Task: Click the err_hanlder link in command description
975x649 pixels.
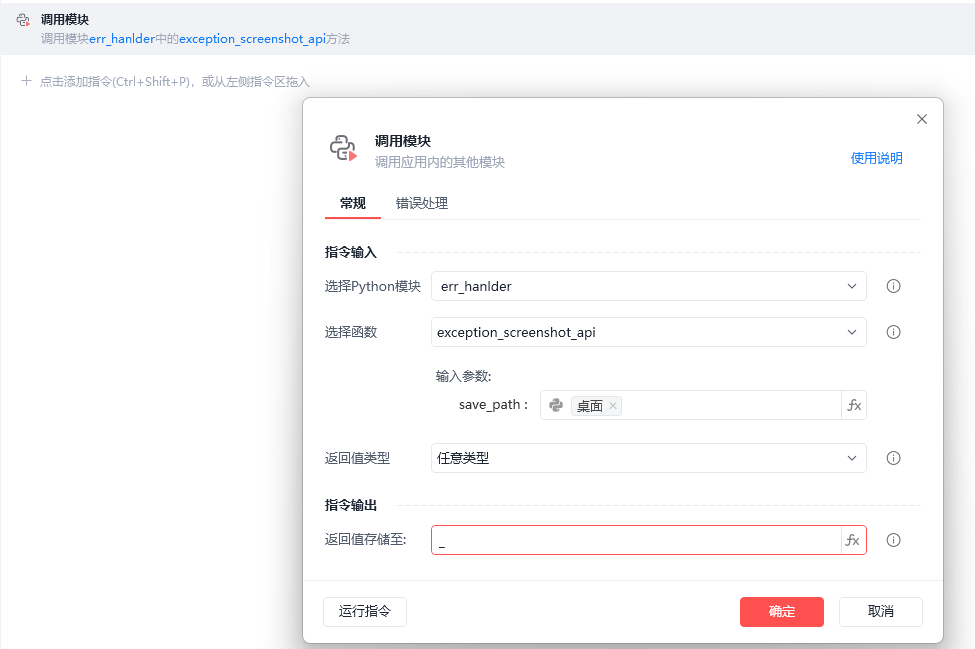Action: click(122, 39)
